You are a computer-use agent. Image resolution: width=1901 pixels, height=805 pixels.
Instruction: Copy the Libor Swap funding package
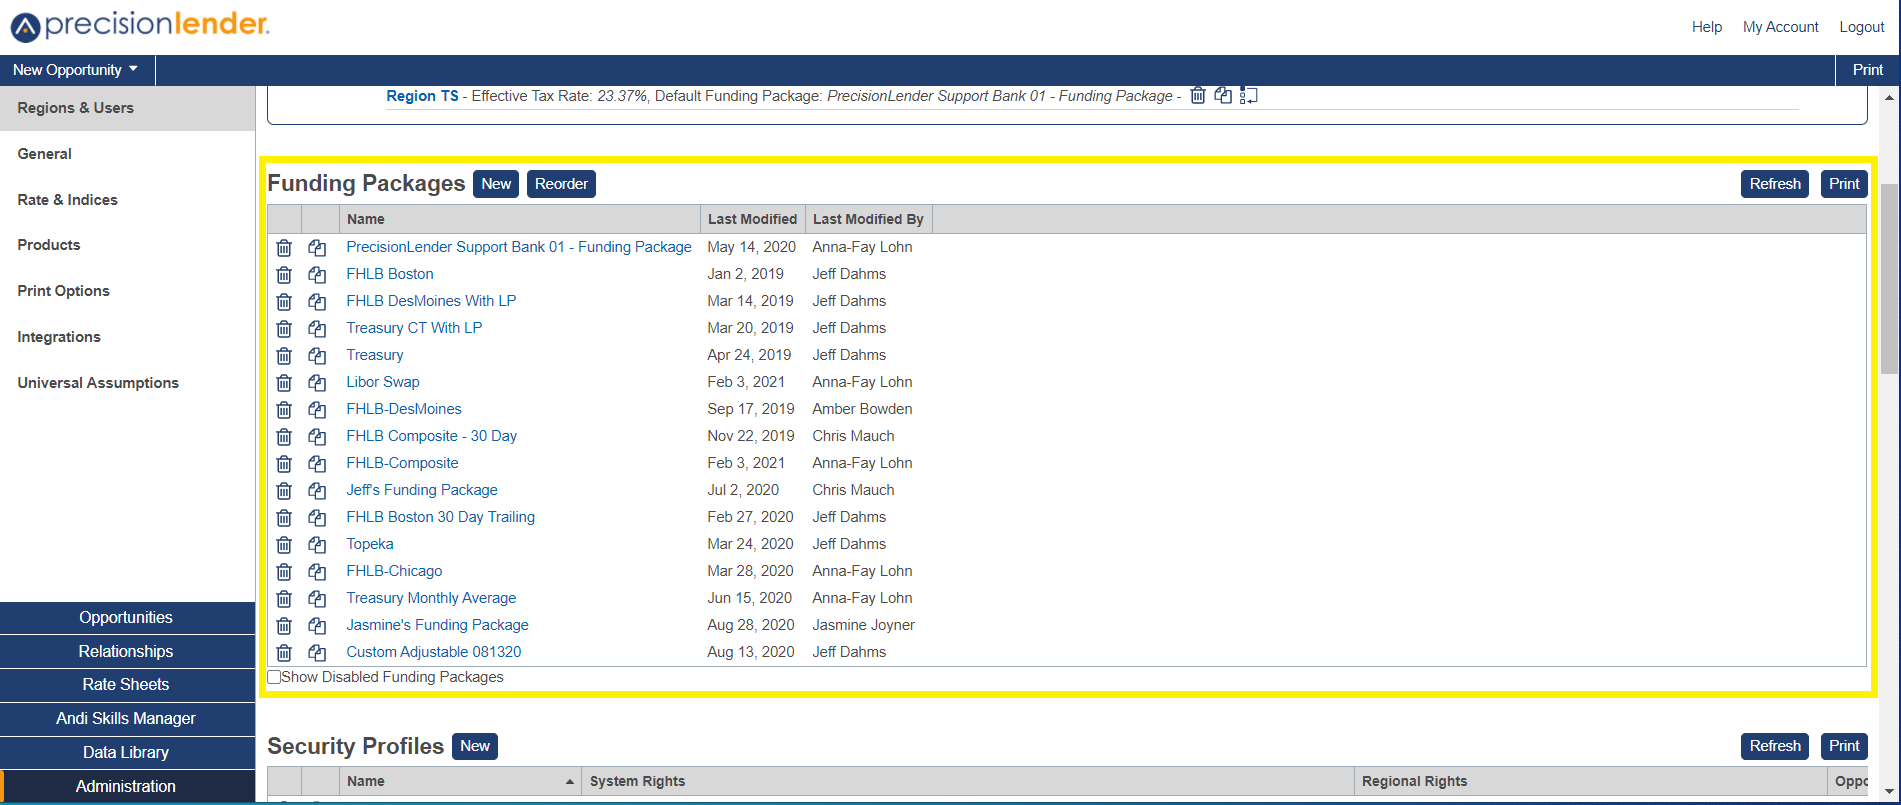[317, 382]
